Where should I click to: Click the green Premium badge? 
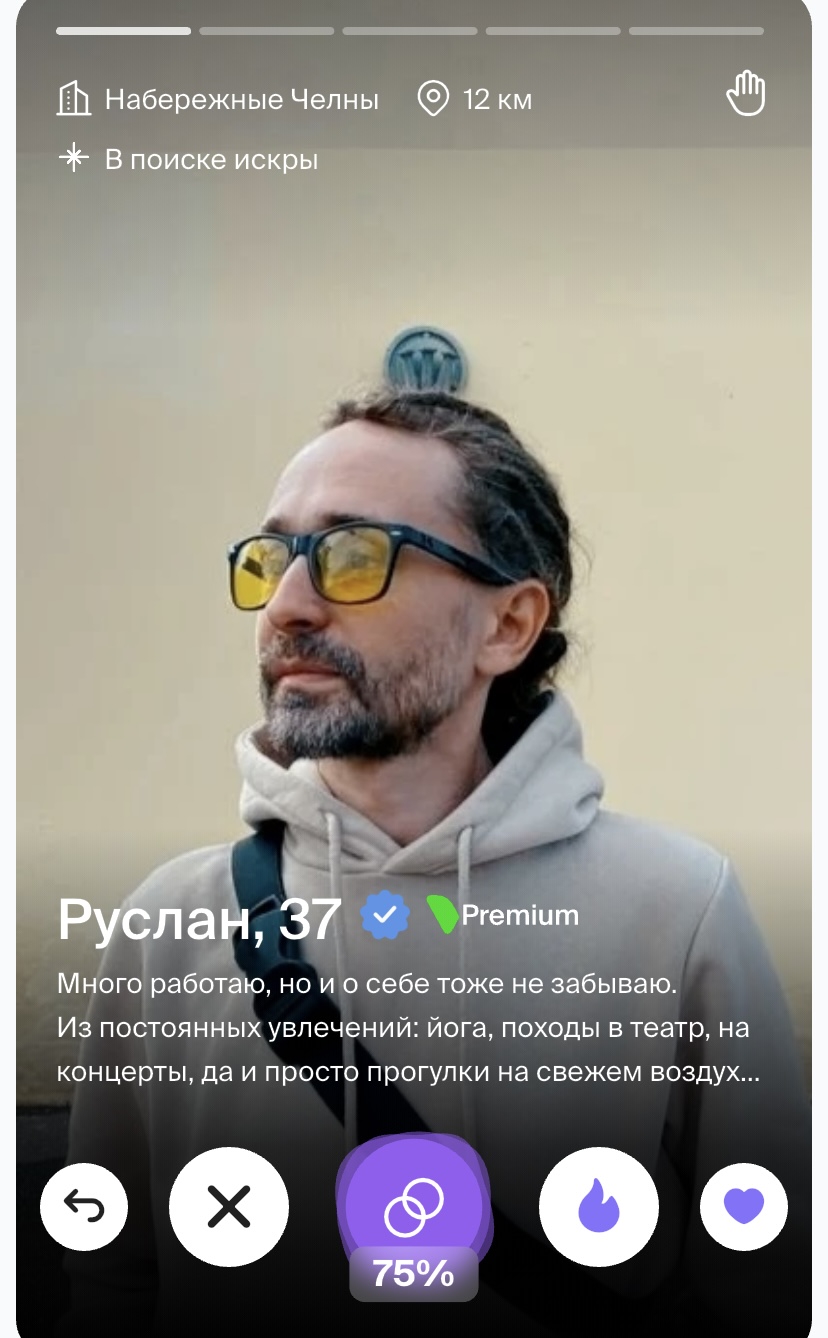click(x=503, y=915)
